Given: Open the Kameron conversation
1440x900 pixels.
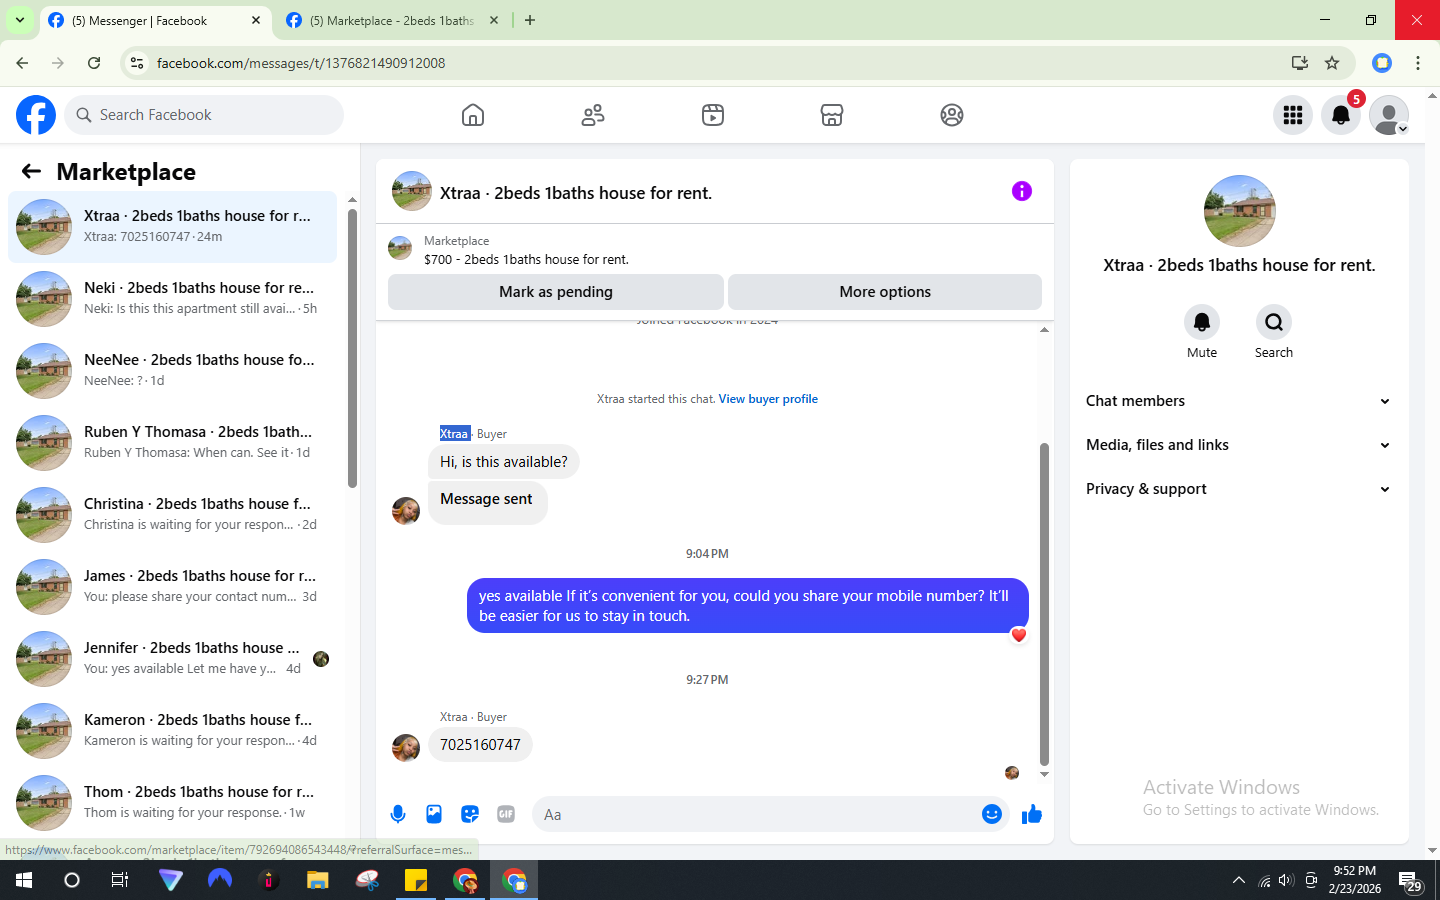Looking at the screenshot, I should [x=172, y=731].
